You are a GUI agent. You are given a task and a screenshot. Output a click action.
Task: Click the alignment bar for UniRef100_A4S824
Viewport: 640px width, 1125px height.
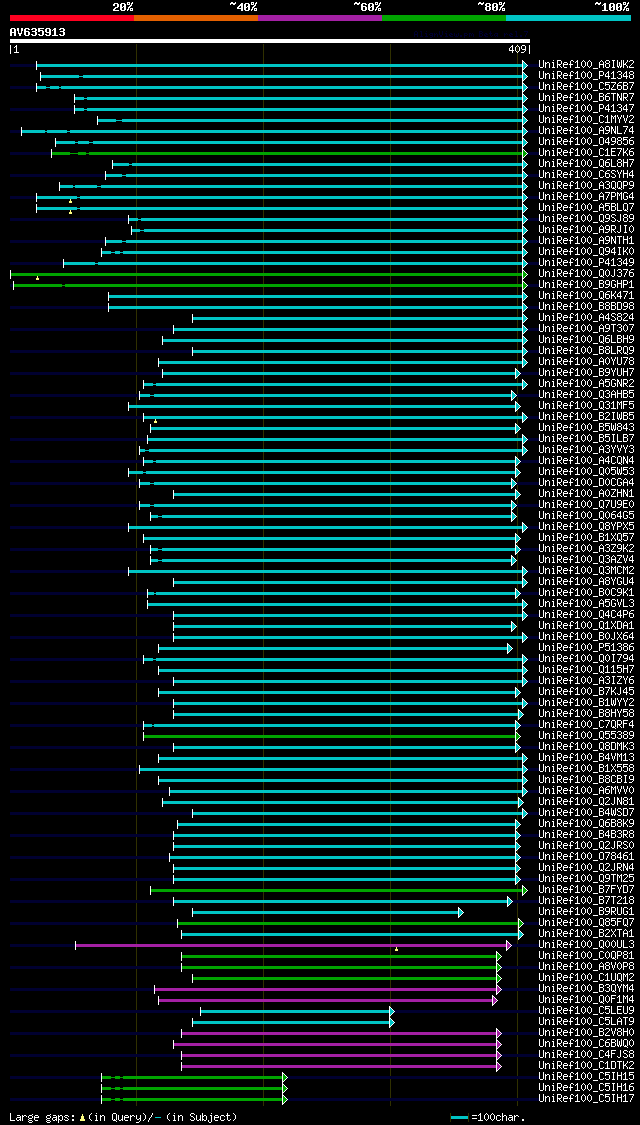point(359,318)
